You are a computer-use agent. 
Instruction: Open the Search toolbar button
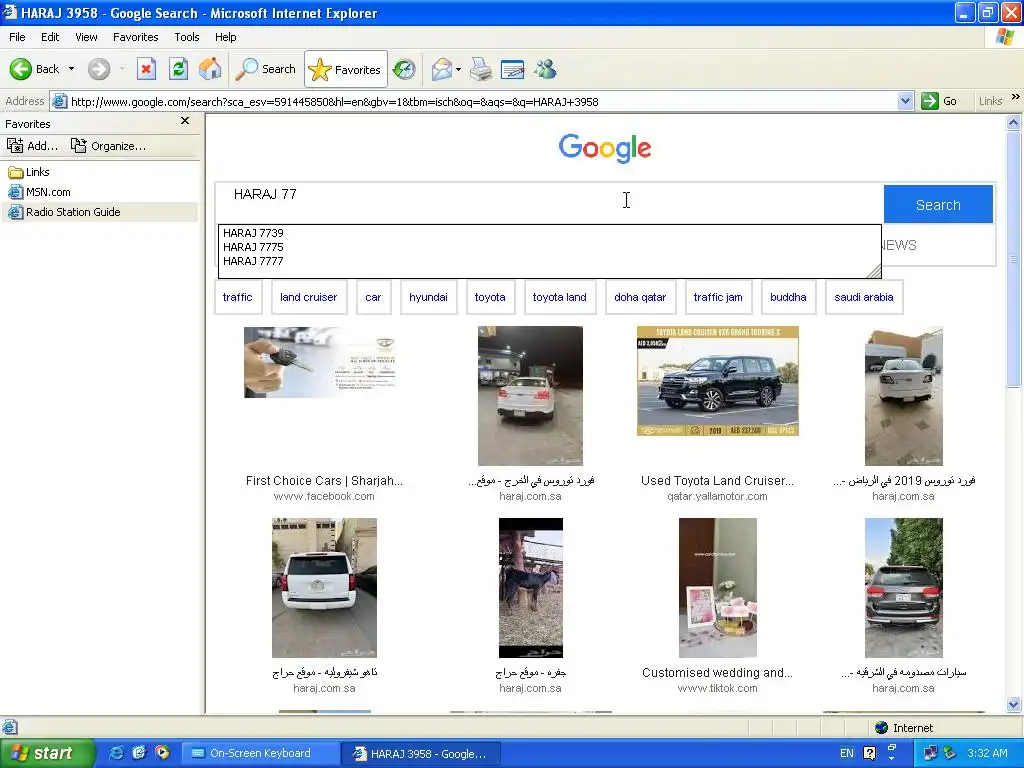[265, 69]
